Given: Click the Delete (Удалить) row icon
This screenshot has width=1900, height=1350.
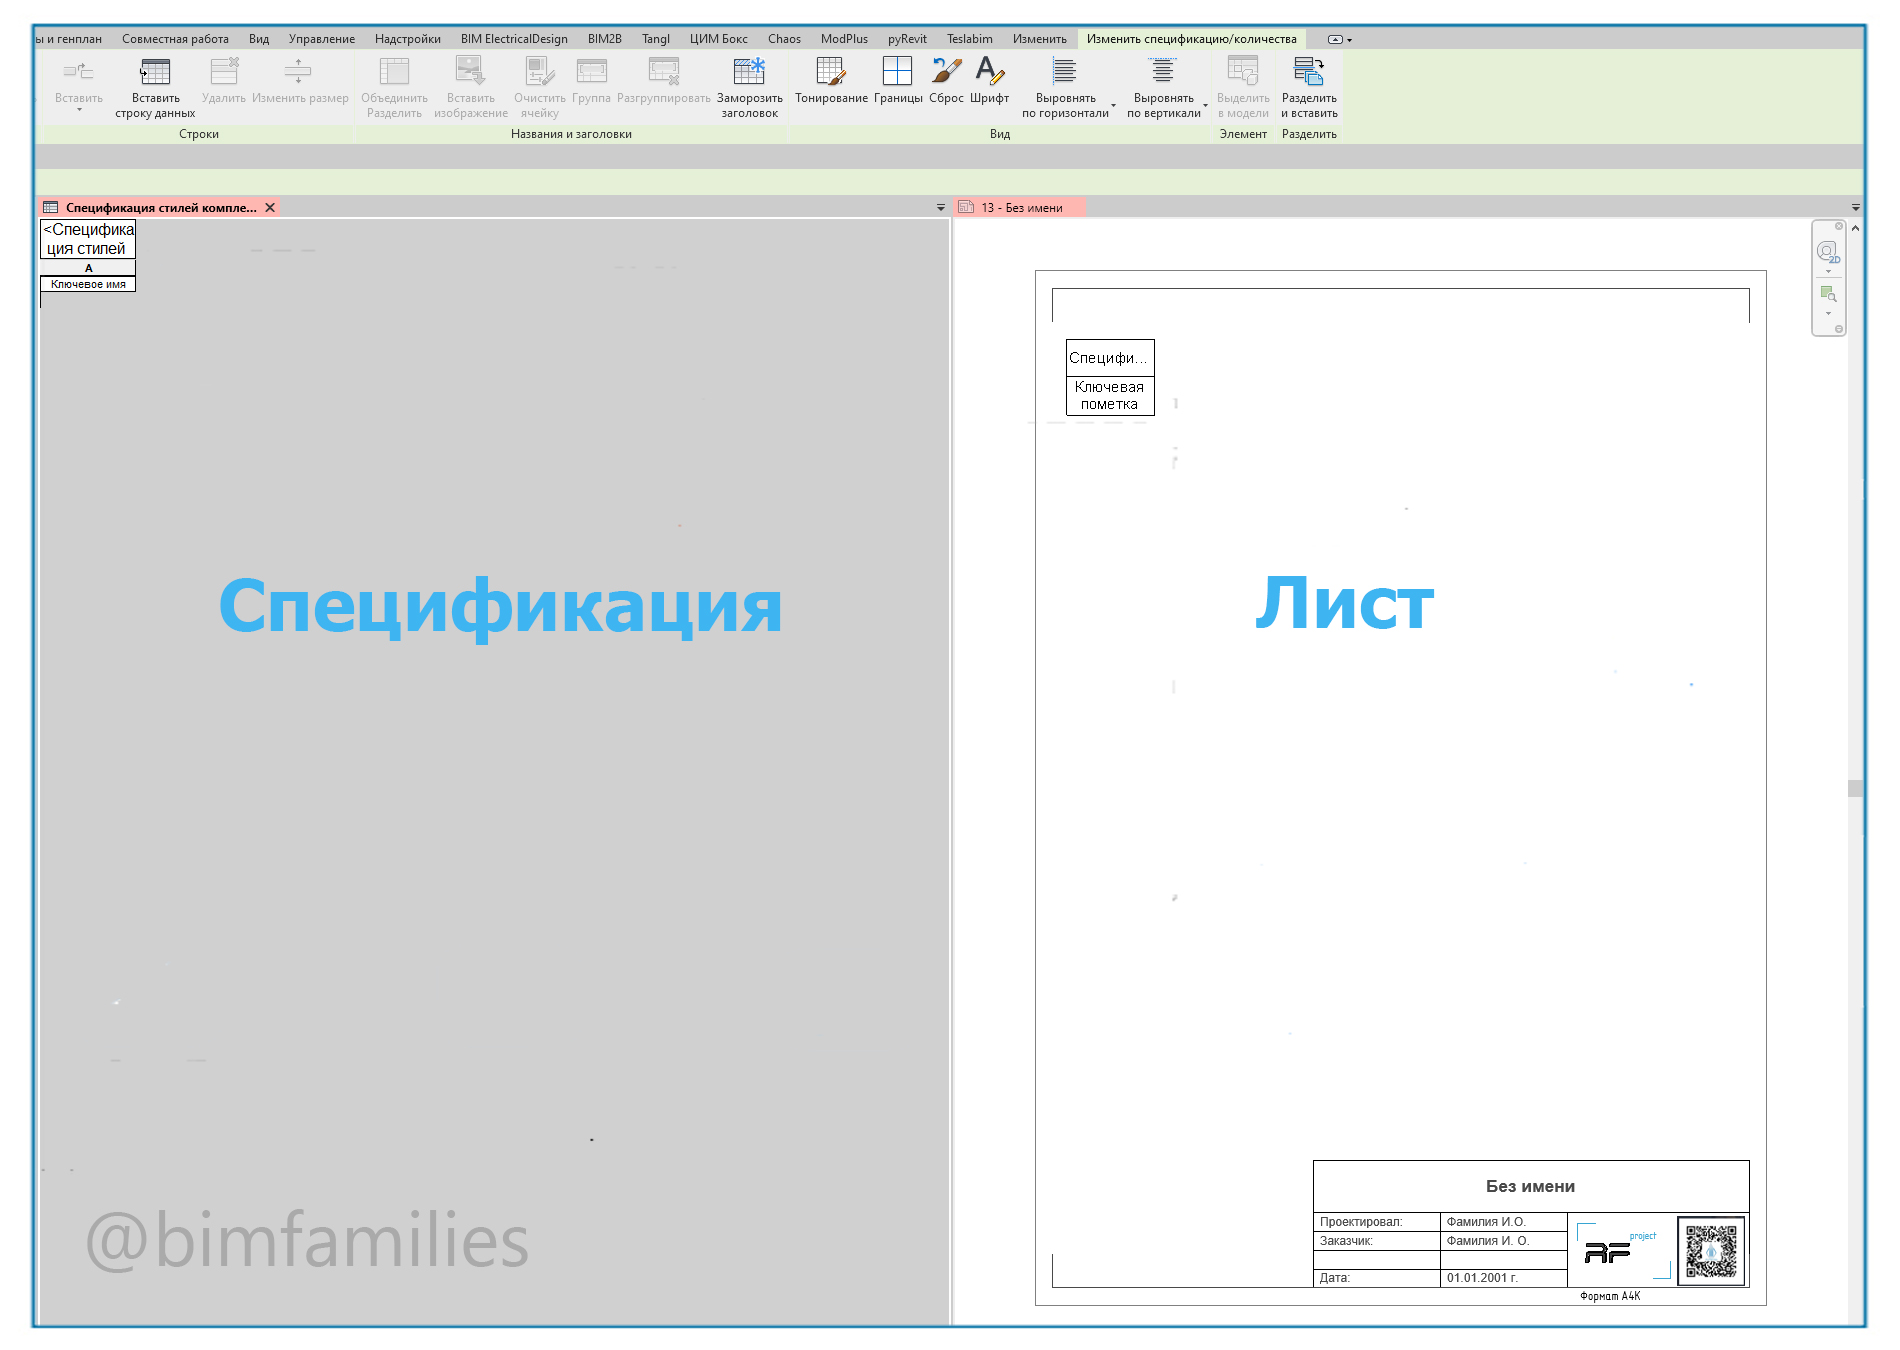Looking at the screenshot, I should (x=224, y=72).
